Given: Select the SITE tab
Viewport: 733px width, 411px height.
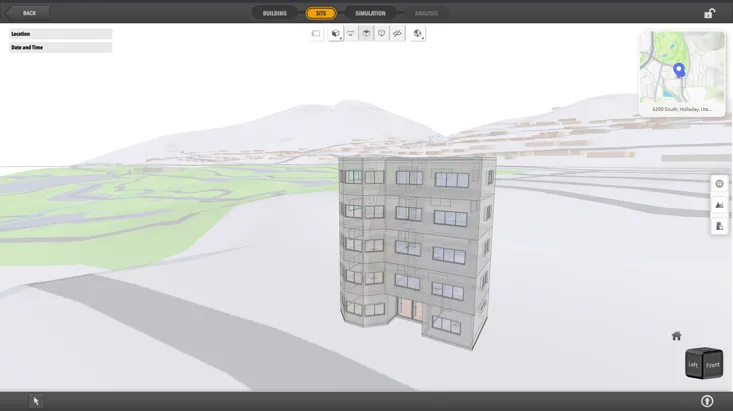Looking at the screenshot, I should (321, 13).
